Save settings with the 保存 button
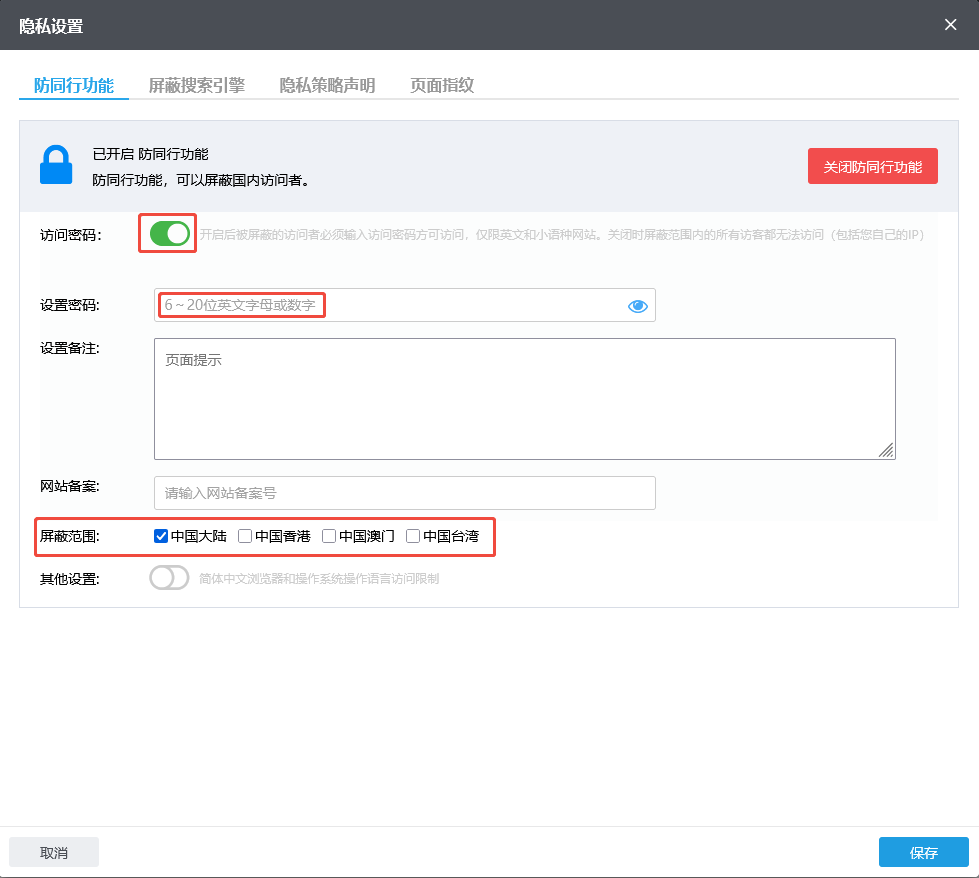The width and height of the screenshot is (979, 878). (x=923, y=852)
